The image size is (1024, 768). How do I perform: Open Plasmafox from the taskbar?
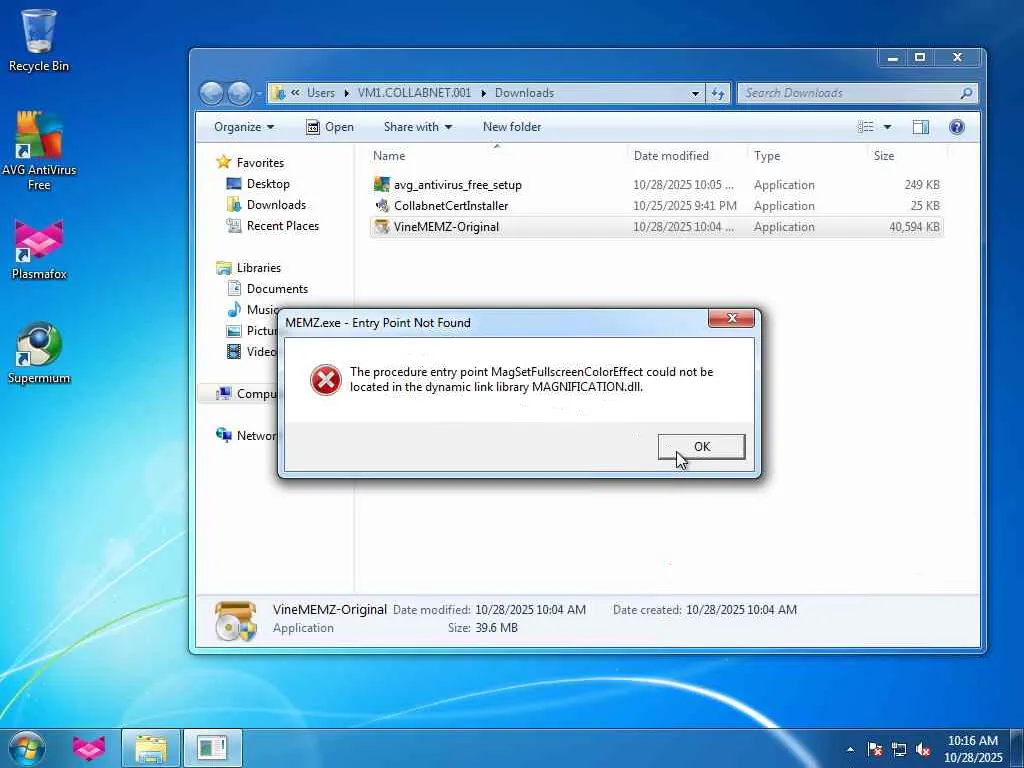click(x=89, y=748)
